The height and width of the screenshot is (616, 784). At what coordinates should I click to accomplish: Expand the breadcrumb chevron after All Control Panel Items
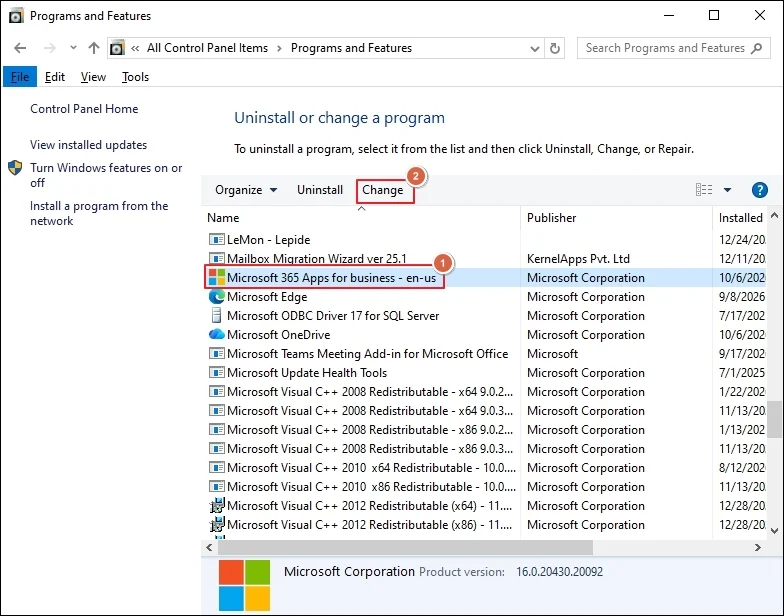[280, 48]
